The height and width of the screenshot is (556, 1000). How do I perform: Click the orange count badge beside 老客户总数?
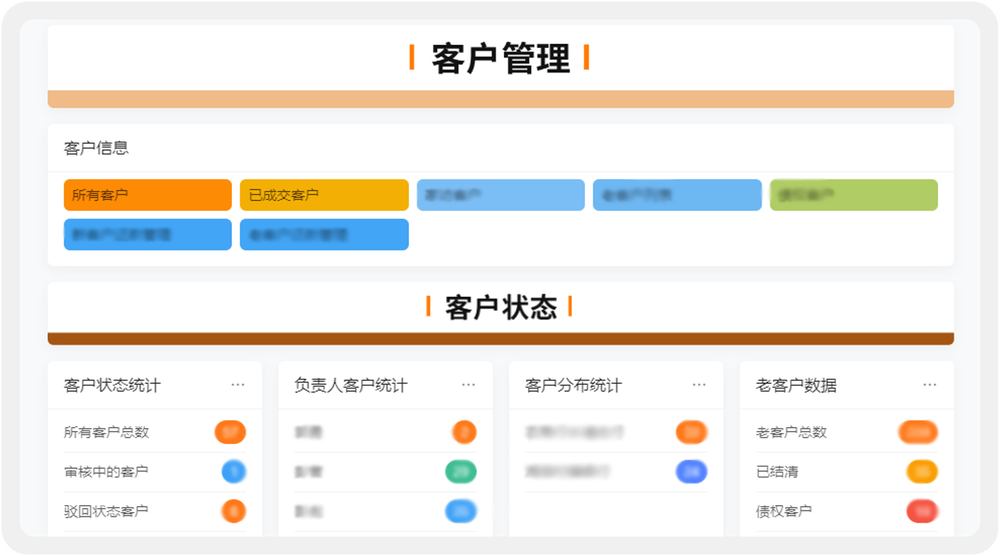click(918, 432)
